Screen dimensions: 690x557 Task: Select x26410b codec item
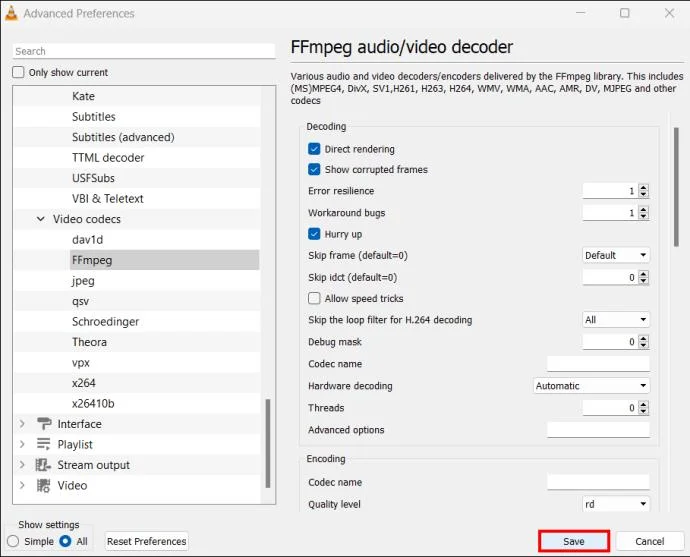click(93, 403)
